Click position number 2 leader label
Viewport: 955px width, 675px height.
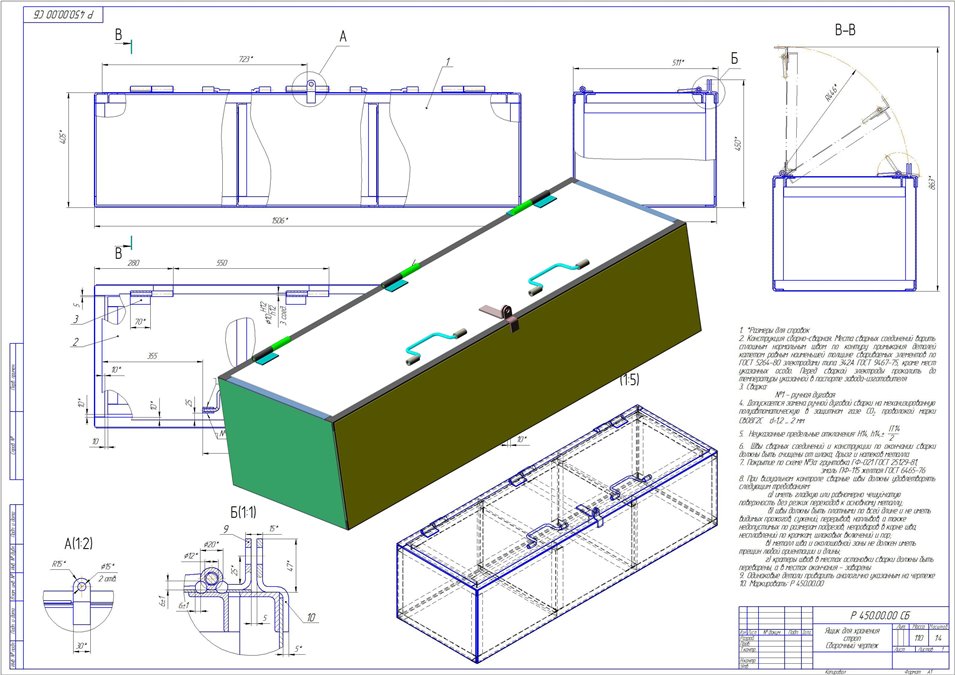click(76, 342)
